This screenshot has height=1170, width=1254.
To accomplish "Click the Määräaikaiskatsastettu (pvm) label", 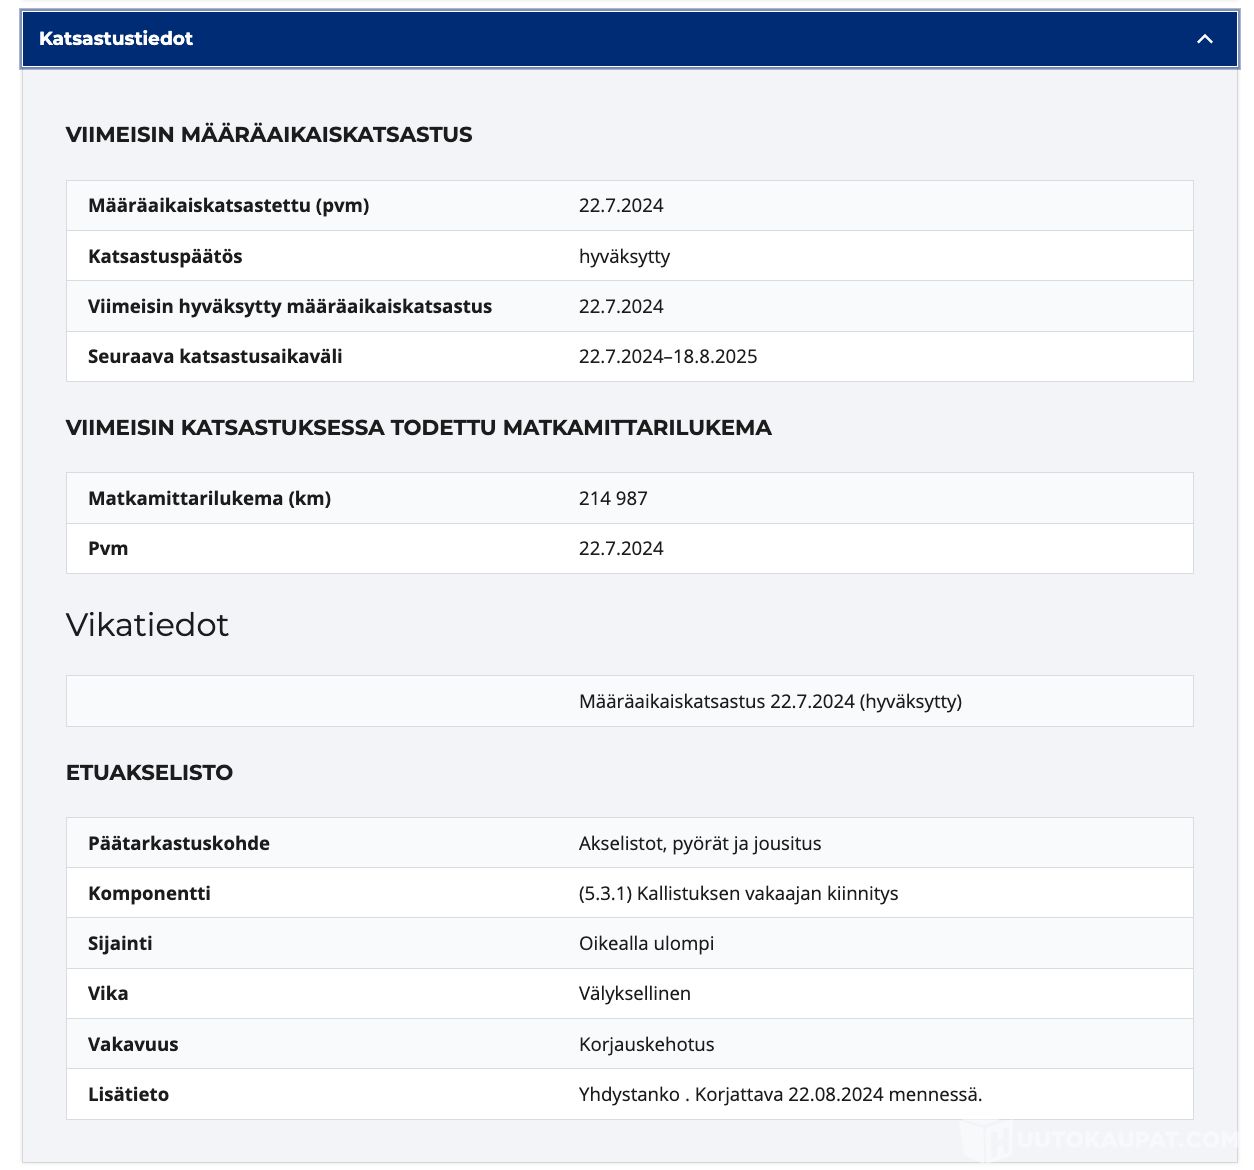I will (229, 206).
